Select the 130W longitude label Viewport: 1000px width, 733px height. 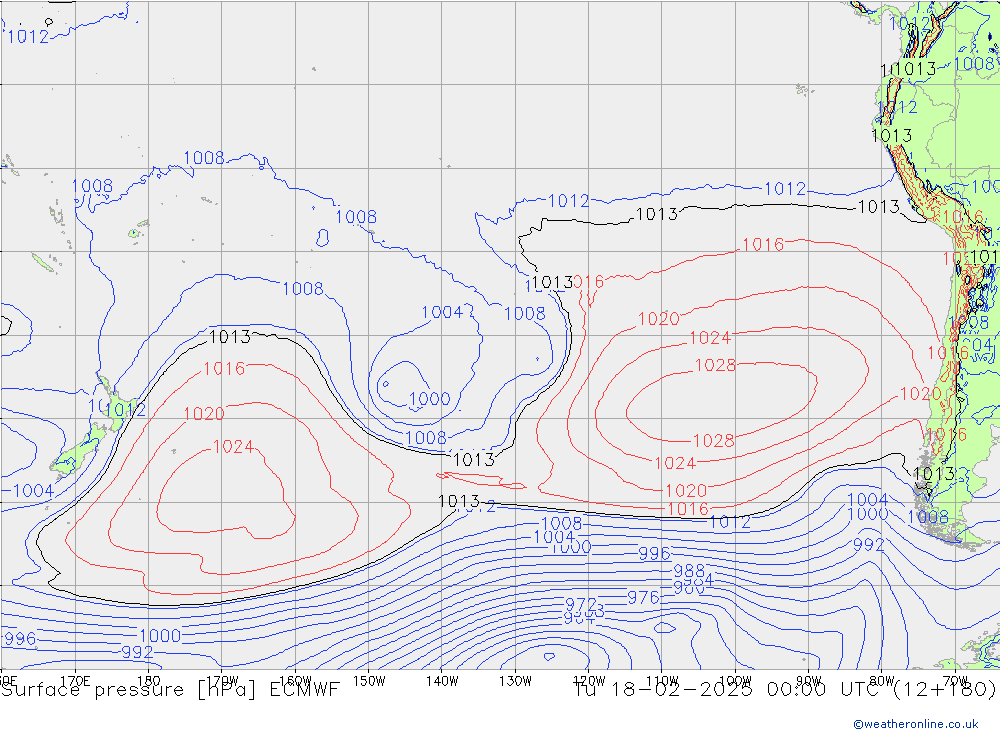pos(515,681)
